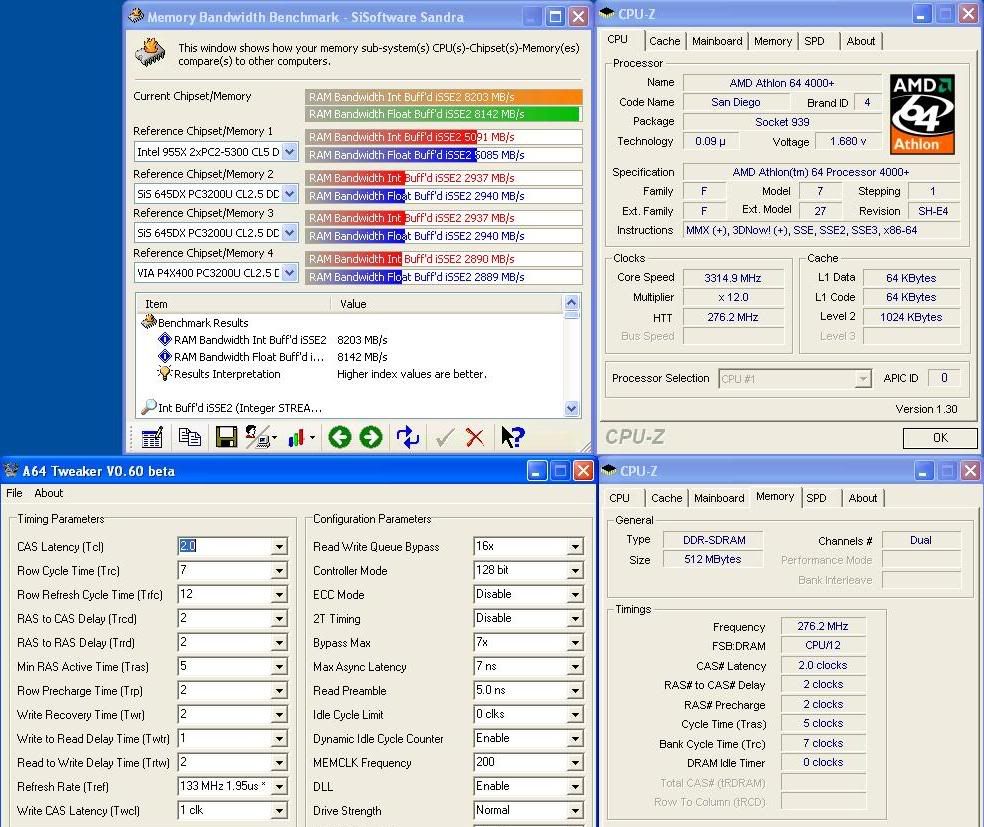Screen dimensions: 984x827
Task: Open the CAS Latency (Tcl) dropdown
Action: click(x=279, y=547)
